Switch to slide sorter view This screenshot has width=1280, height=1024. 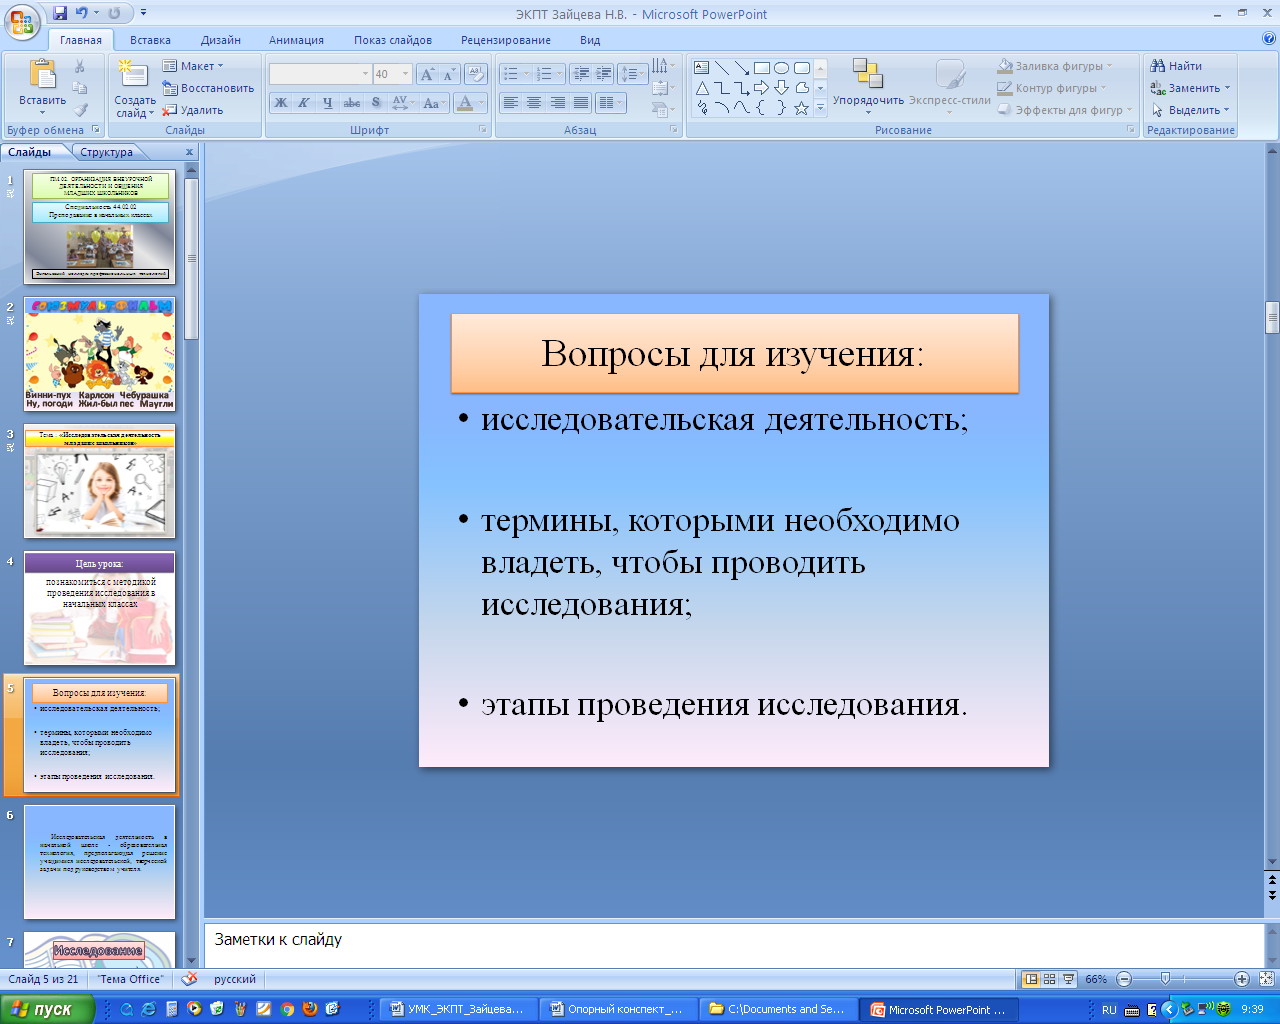[1049, 979]
